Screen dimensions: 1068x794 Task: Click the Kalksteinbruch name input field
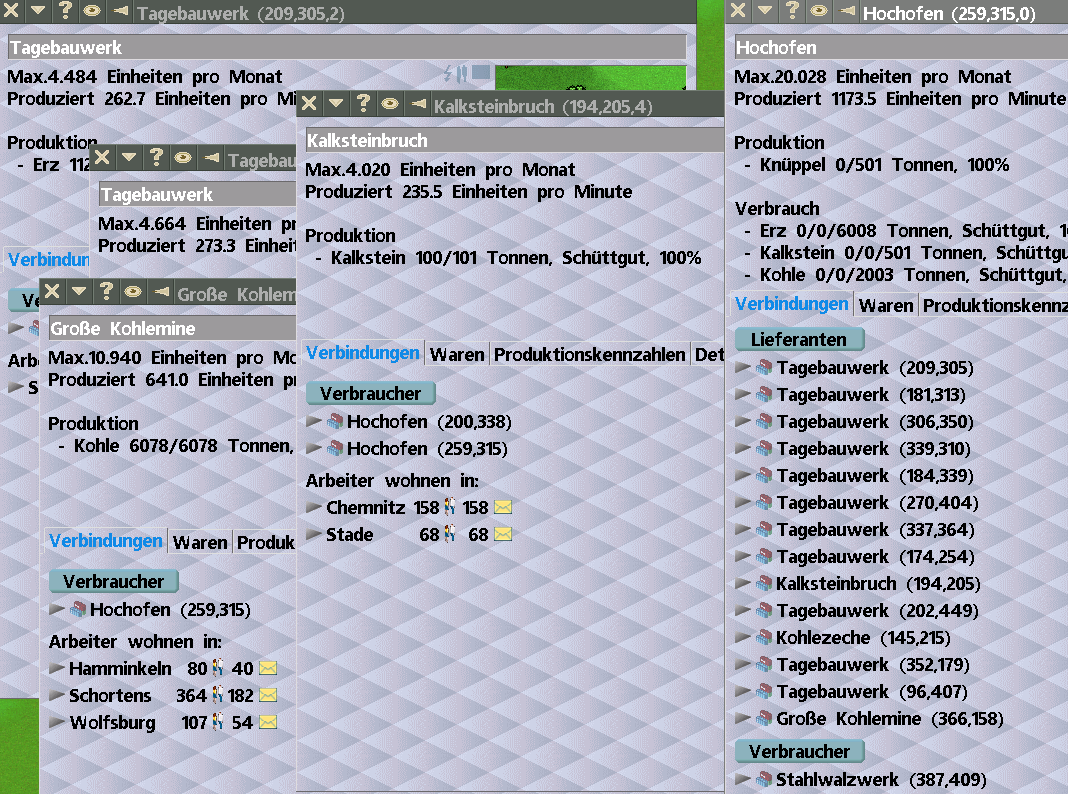510,141
